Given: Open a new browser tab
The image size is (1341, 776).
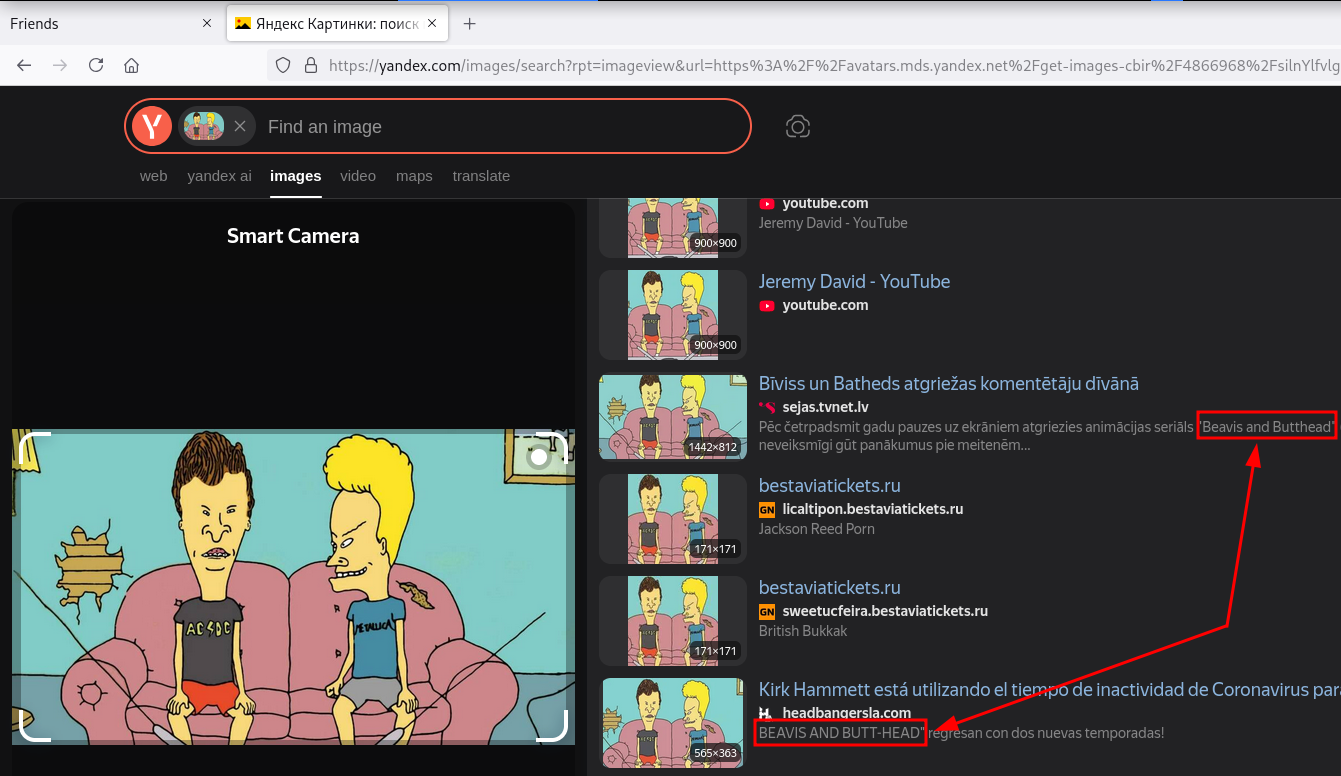Looking at the screenshot, I should pyautogui.click(x=469, y=23).
